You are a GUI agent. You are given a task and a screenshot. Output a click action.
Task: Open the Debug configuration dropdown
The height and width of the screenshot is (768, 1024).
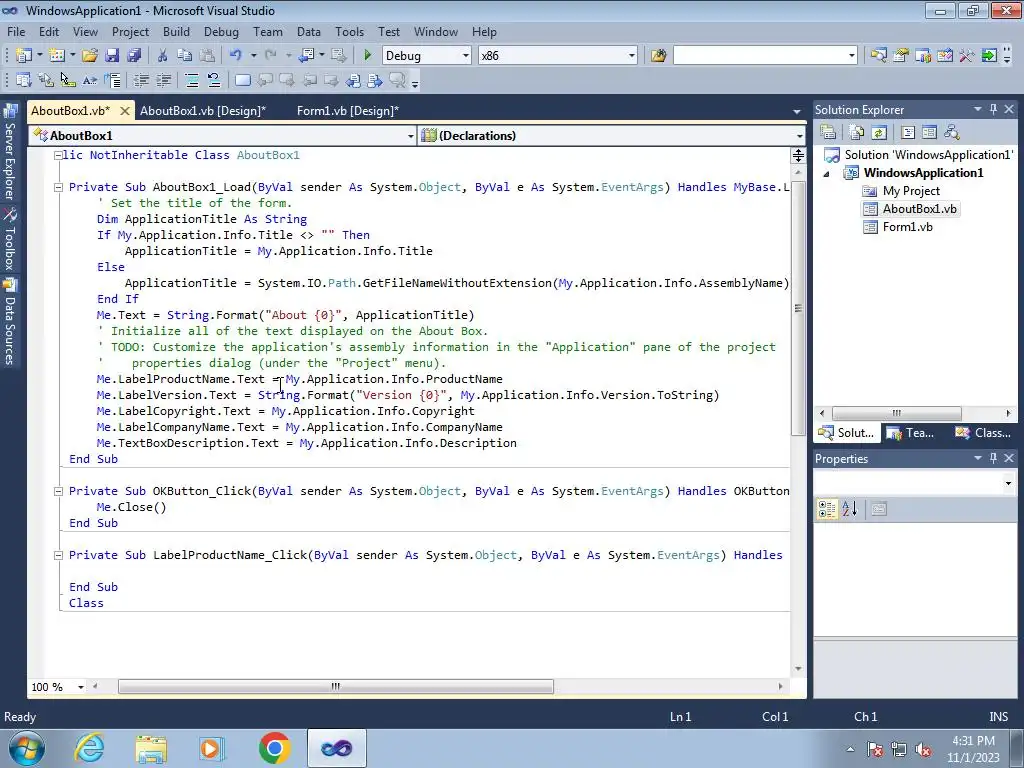pyautogui.click(x=466, y=56)
